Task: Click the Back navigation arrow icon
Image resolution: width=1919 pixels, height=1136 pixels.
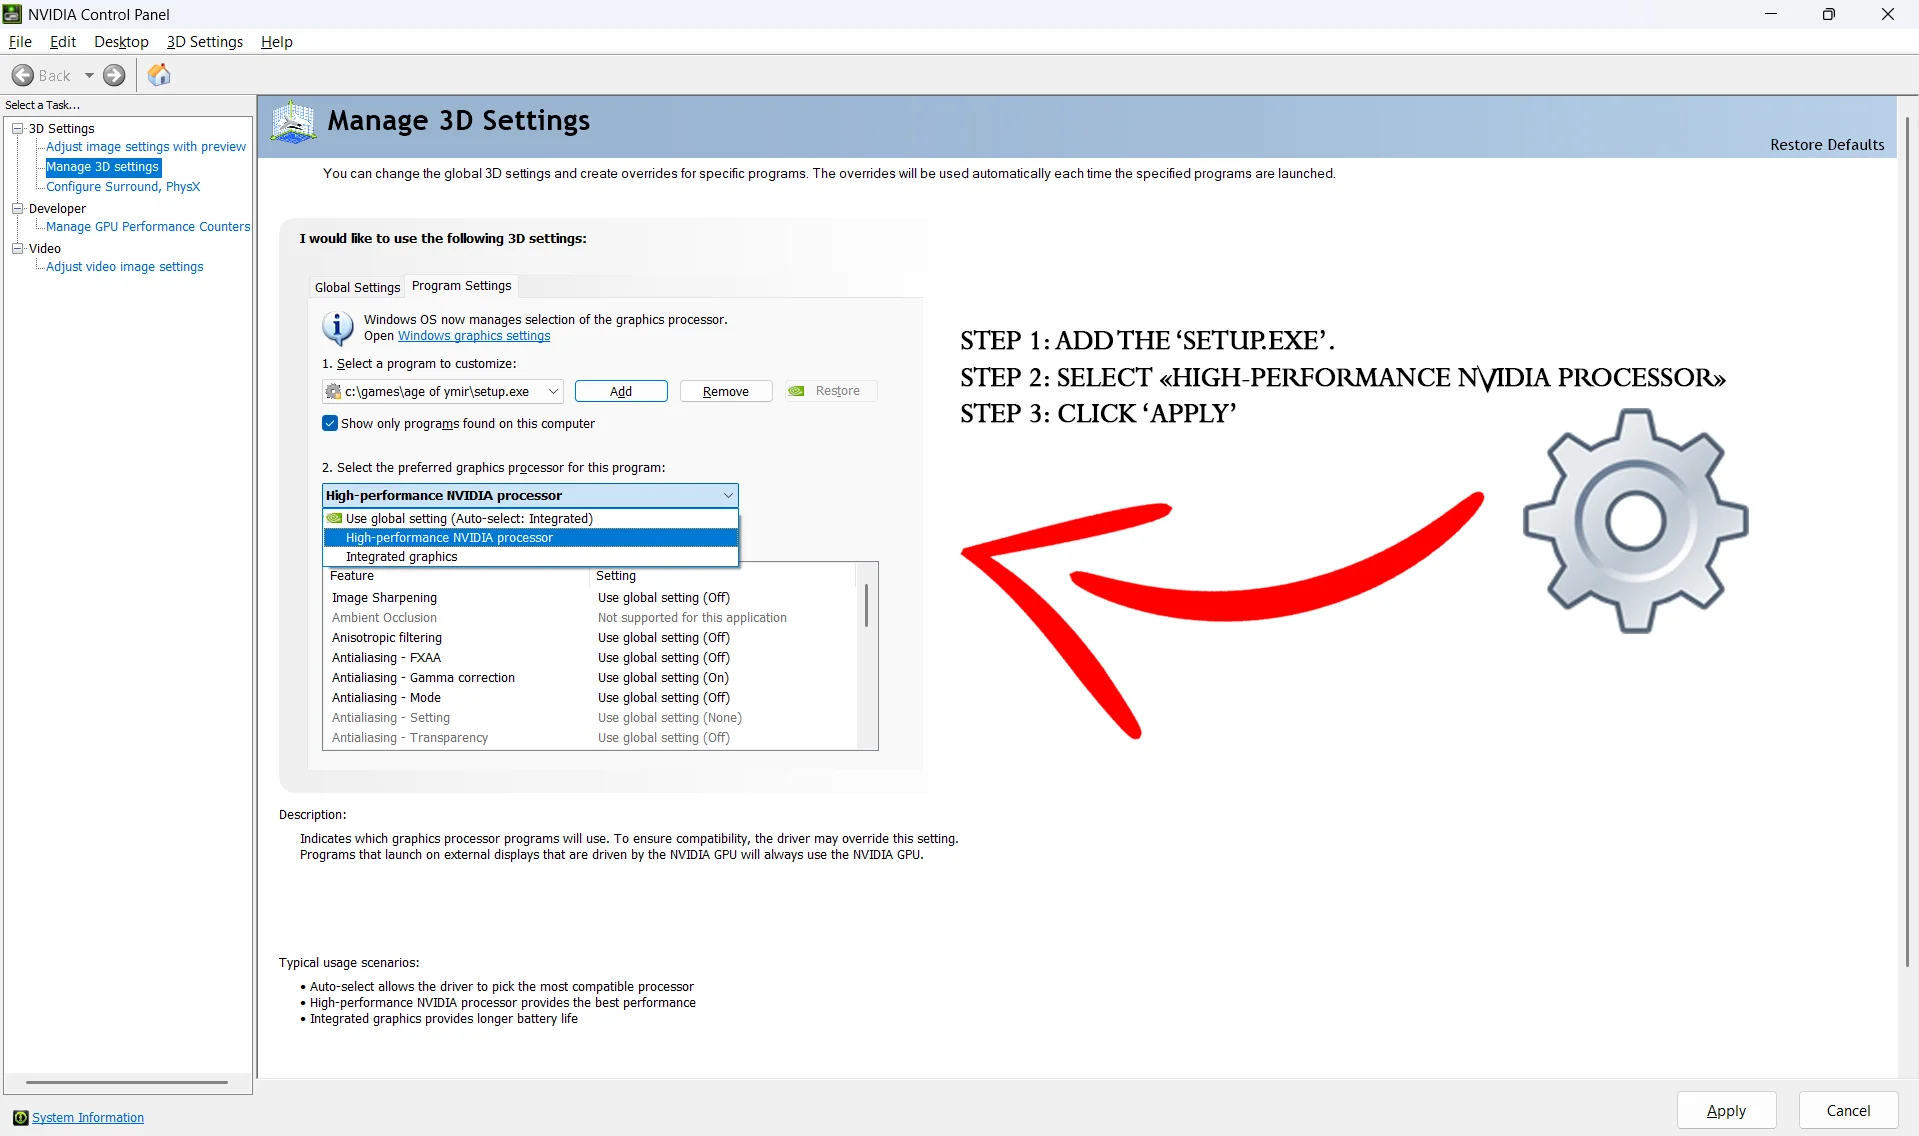Action: 22,75
